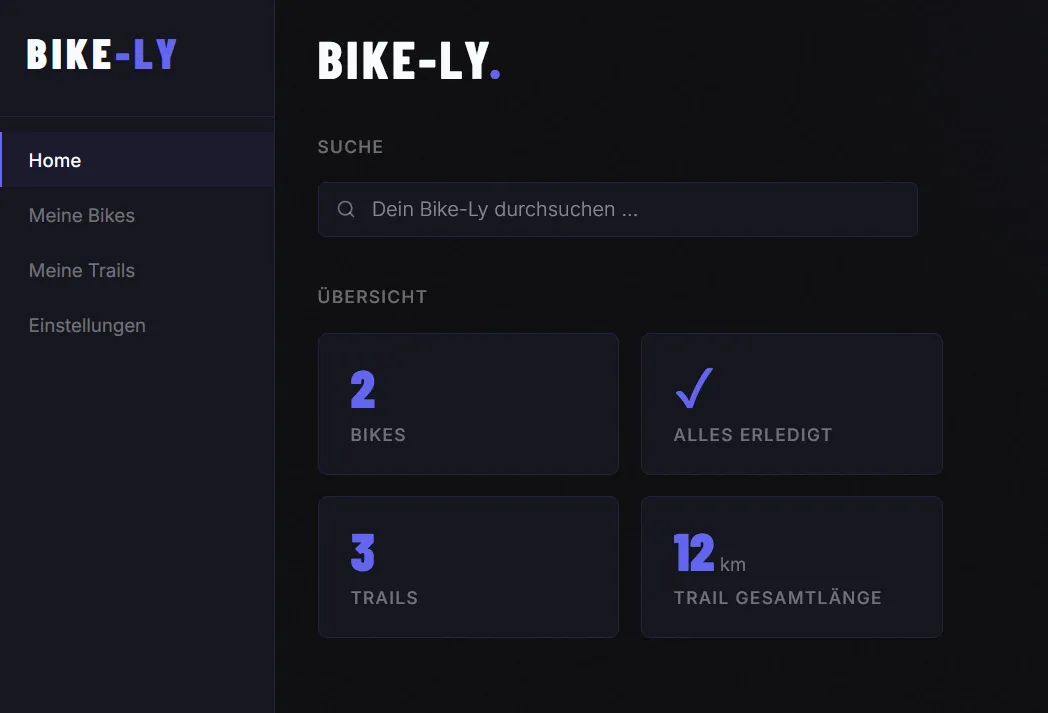Select Home in the navigation sidebar

coord(55,160)
